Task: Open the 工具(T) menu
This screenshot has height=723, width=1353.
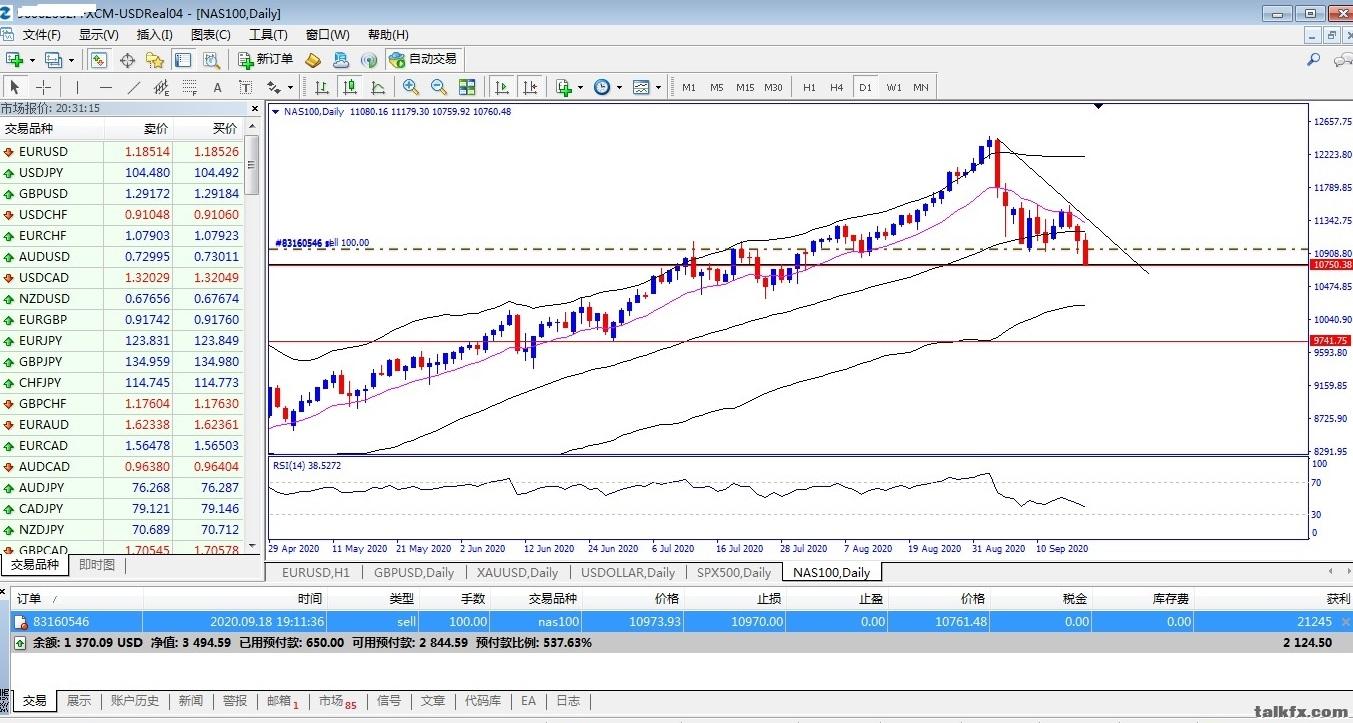Action: click(268, 35)
